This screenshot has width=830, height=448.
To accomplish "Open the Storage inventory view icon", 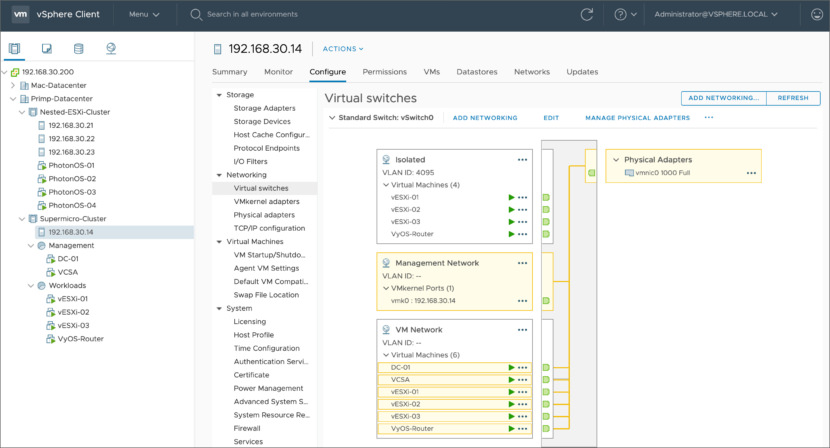I will click(x=78, y=48).
